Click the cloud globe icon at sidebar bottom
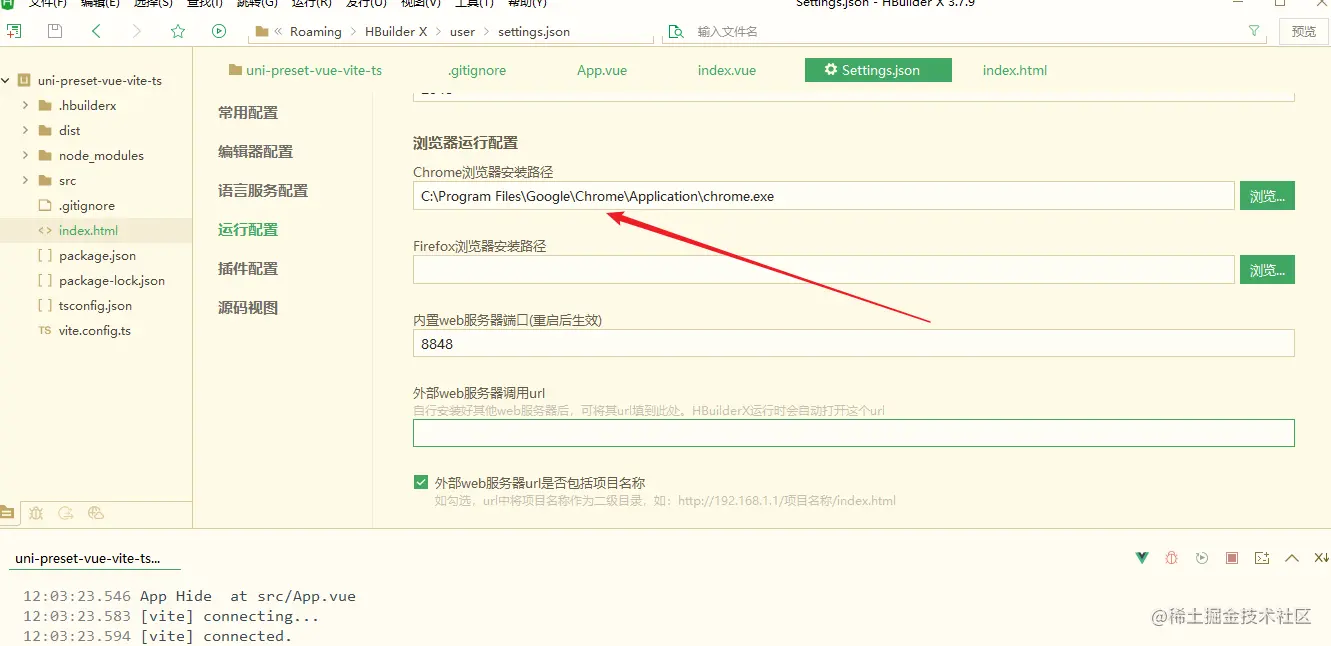The width and height of the screenshot is (1331, 646). pyautogui.click(x=96, y=513)
